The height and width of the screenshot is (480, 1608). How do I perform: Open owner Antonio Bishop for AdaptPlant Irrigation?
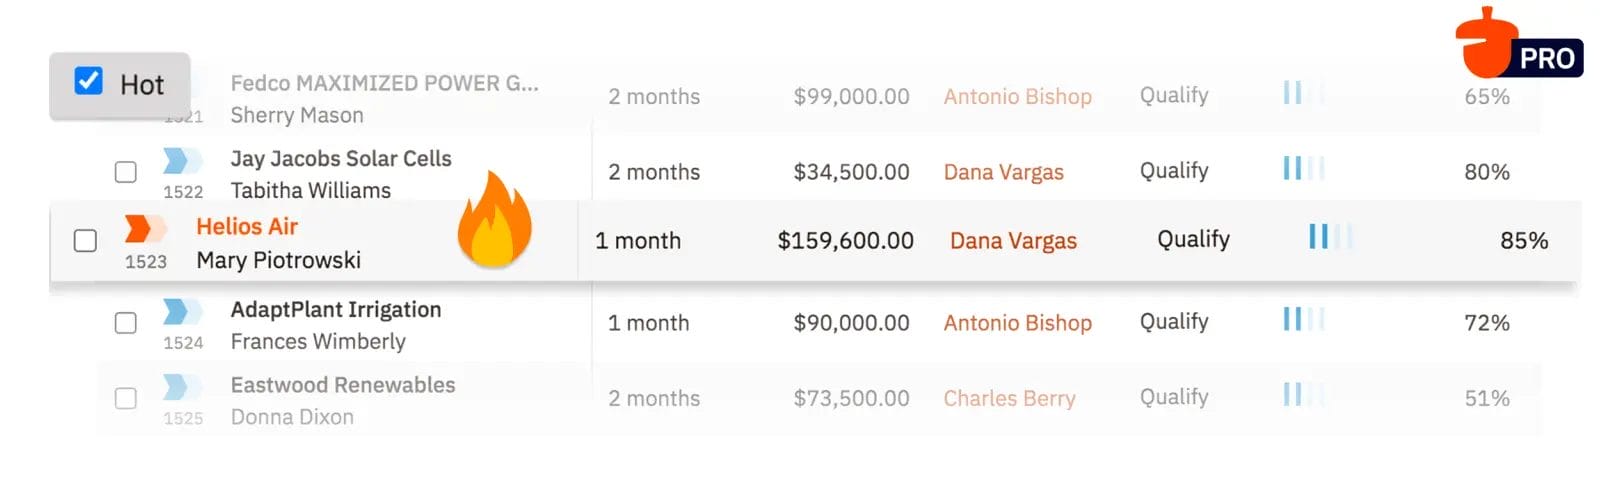(x=1017, y=323)
